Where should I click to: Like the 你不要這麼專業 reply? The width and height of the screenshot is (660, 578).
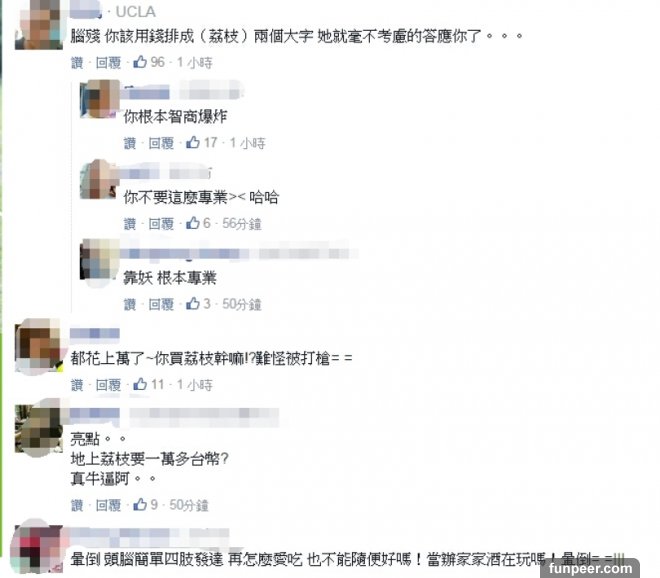point(130,224)
